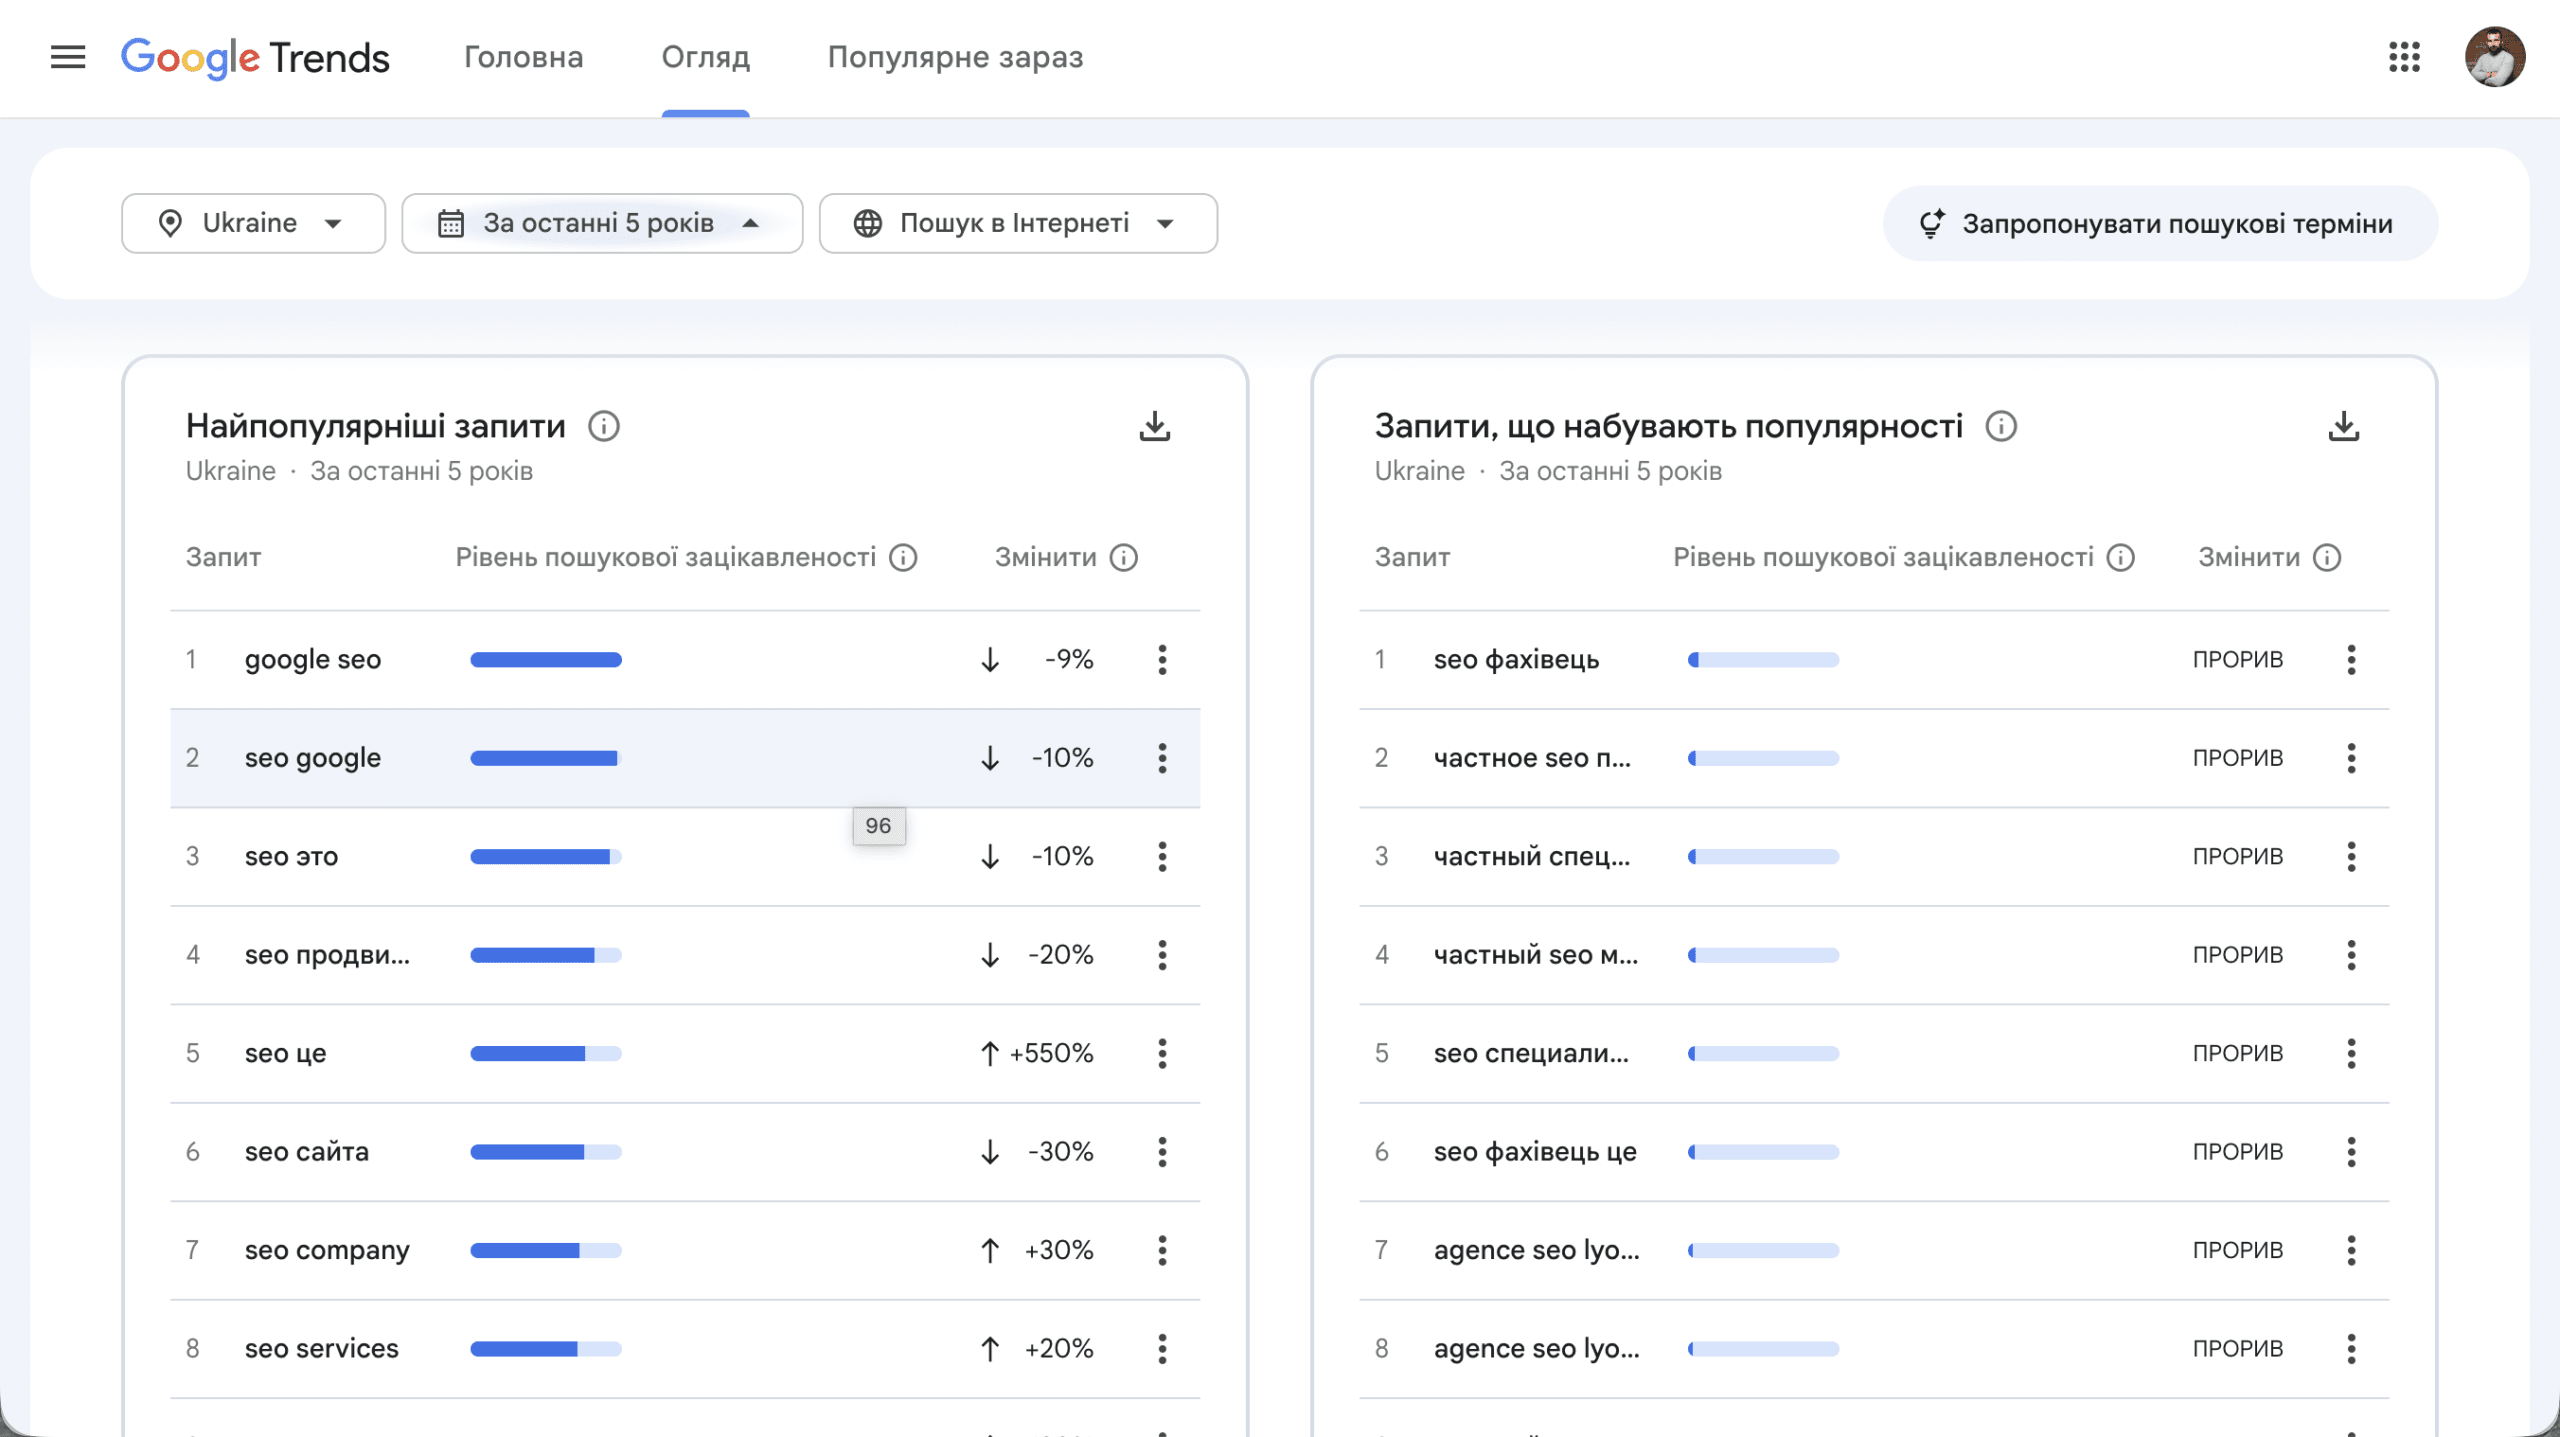Open more options for seo фахівець це

pos(2351,1152)
